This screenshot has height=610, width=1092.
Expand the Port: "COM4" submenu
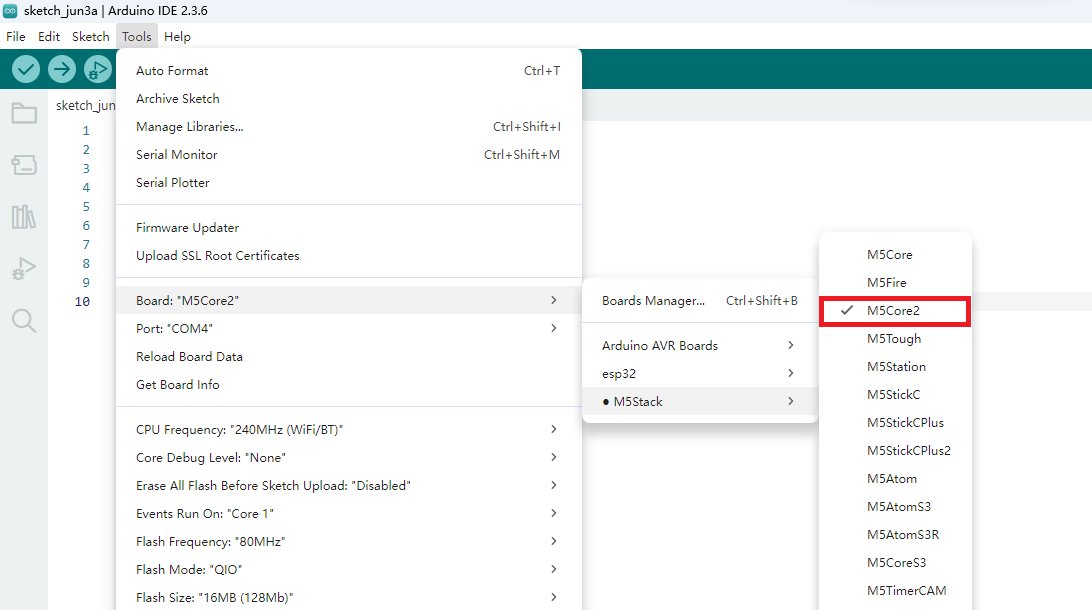348,328
